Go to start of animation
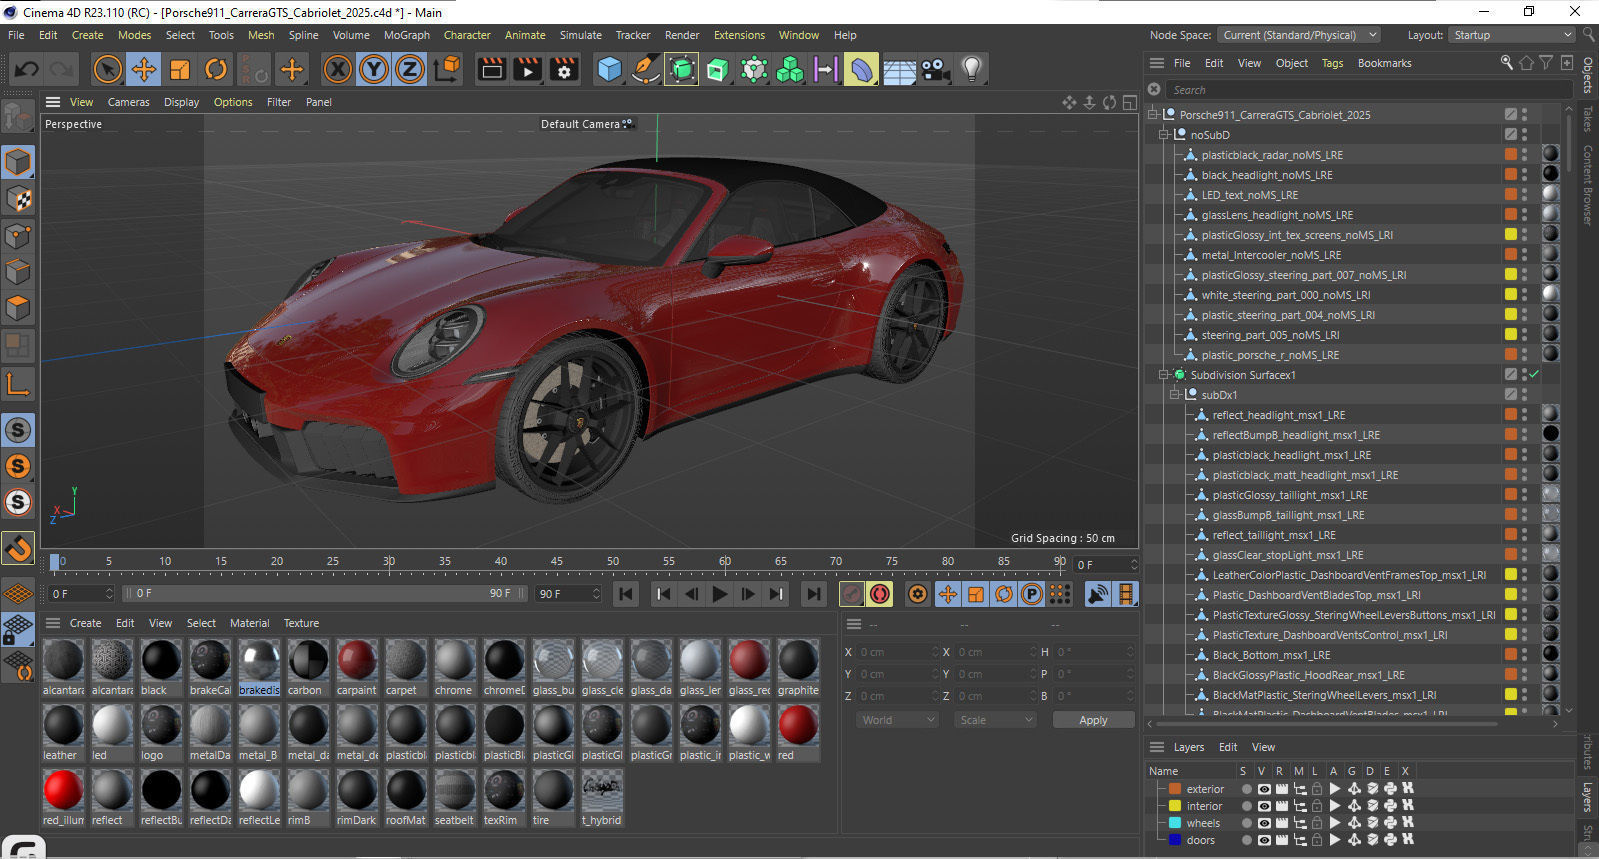The width and height of the screenshot is (1599, 859). click(x=626, y=594)
